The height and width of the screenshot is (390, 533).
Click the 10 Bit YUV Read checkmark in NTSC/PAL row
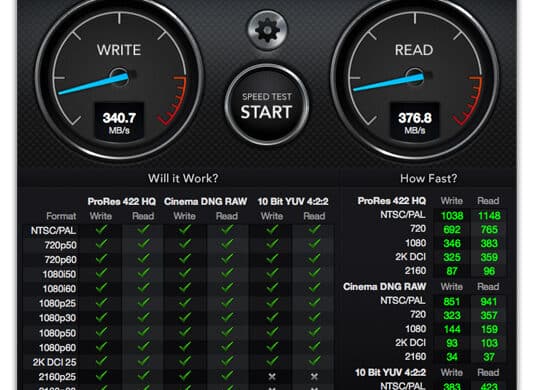[314, 230]
